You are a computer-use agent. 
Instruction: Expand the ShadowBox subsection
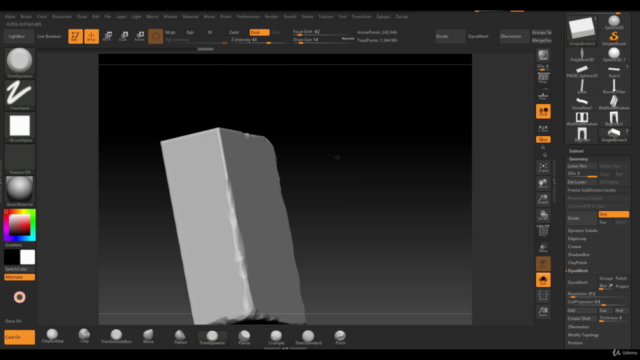click(578, 255)
